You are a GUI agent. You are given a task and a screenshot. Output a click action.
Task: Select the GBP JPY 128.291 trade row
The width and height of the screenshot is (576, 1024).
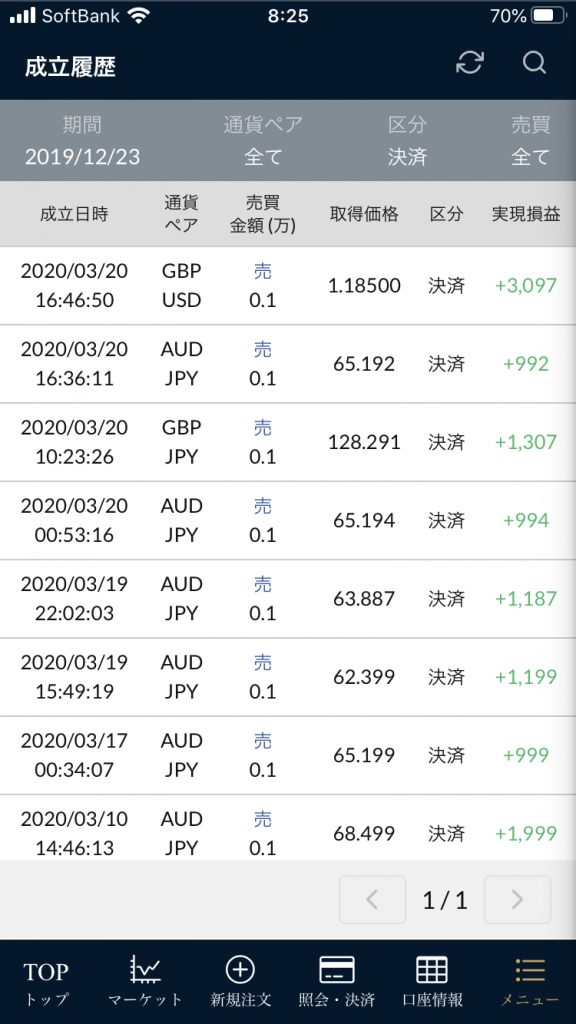(x=288, y=442)
